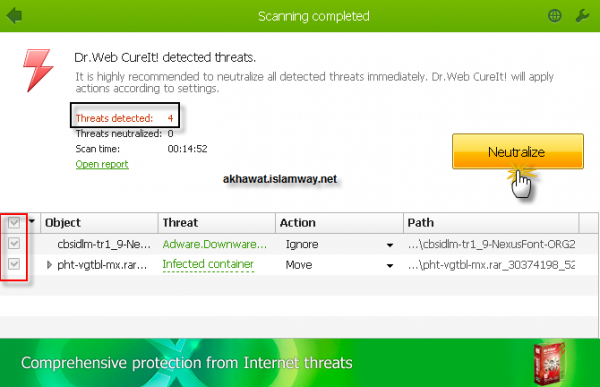Image resolution: width=600 pixels, height=387 pixels.
Task: Click the Comprehensive protection banner
Action: coord(300,363)
